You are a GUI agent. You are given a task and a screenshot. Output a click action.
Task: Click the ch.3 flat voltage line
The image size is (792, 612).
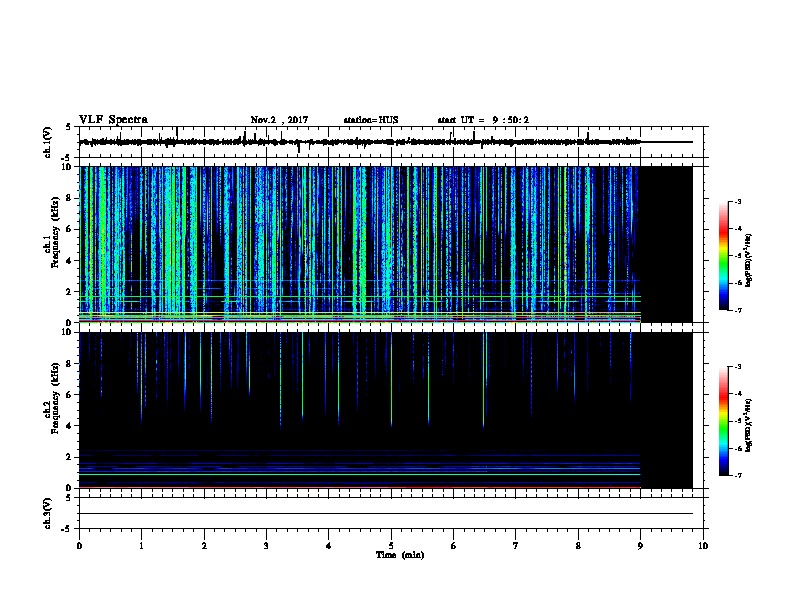pyautogui.click(x=386, y=514)
